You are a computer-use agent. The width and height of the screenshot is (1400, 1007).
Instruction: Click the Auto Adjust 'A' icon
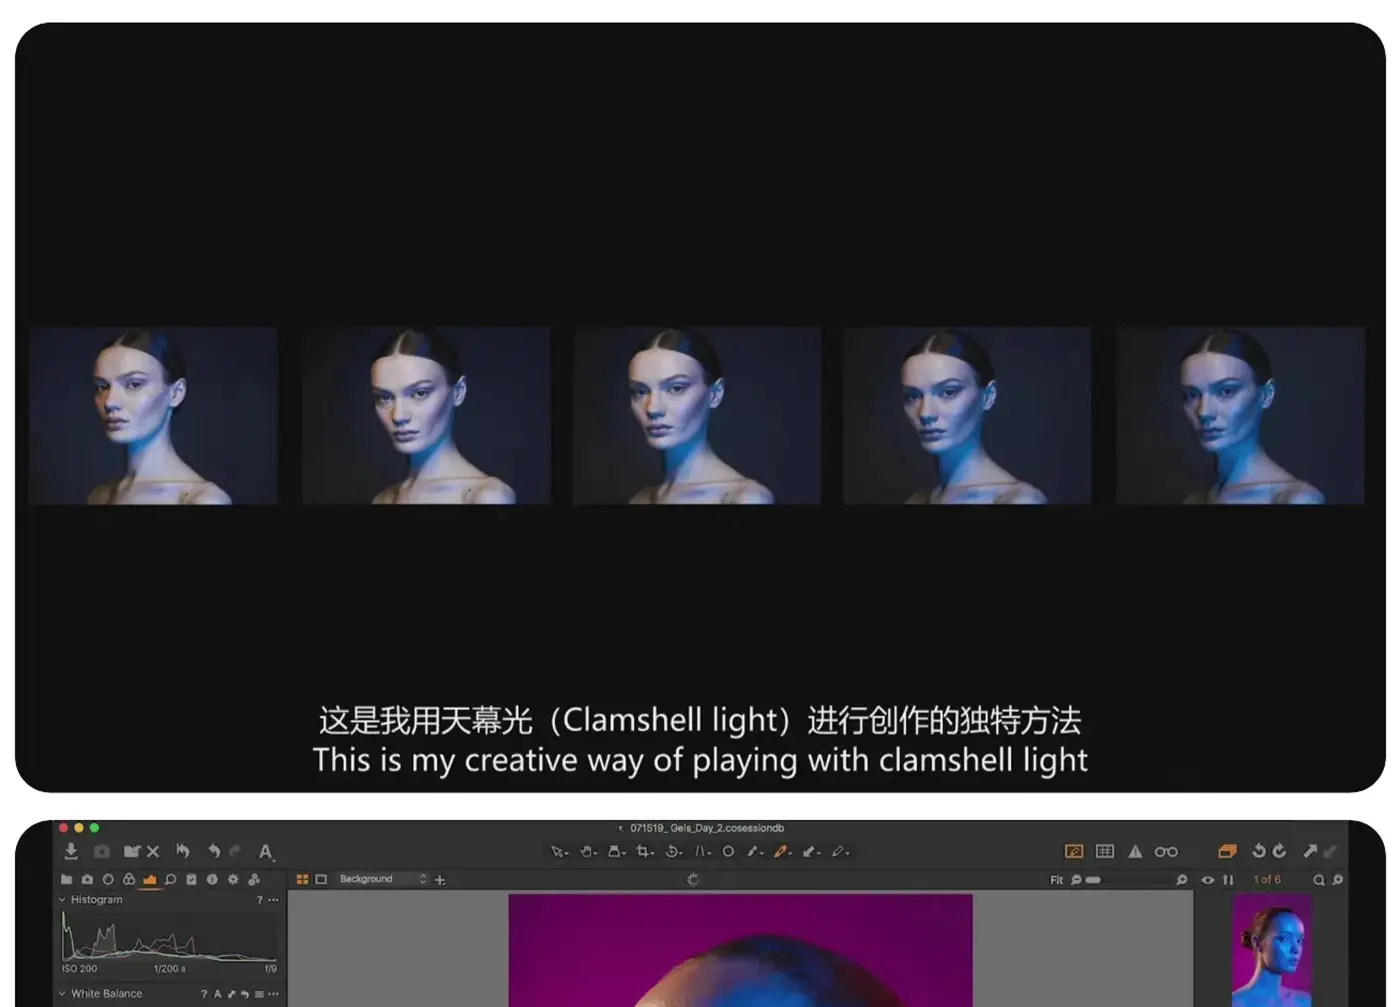tap(265, 852)
